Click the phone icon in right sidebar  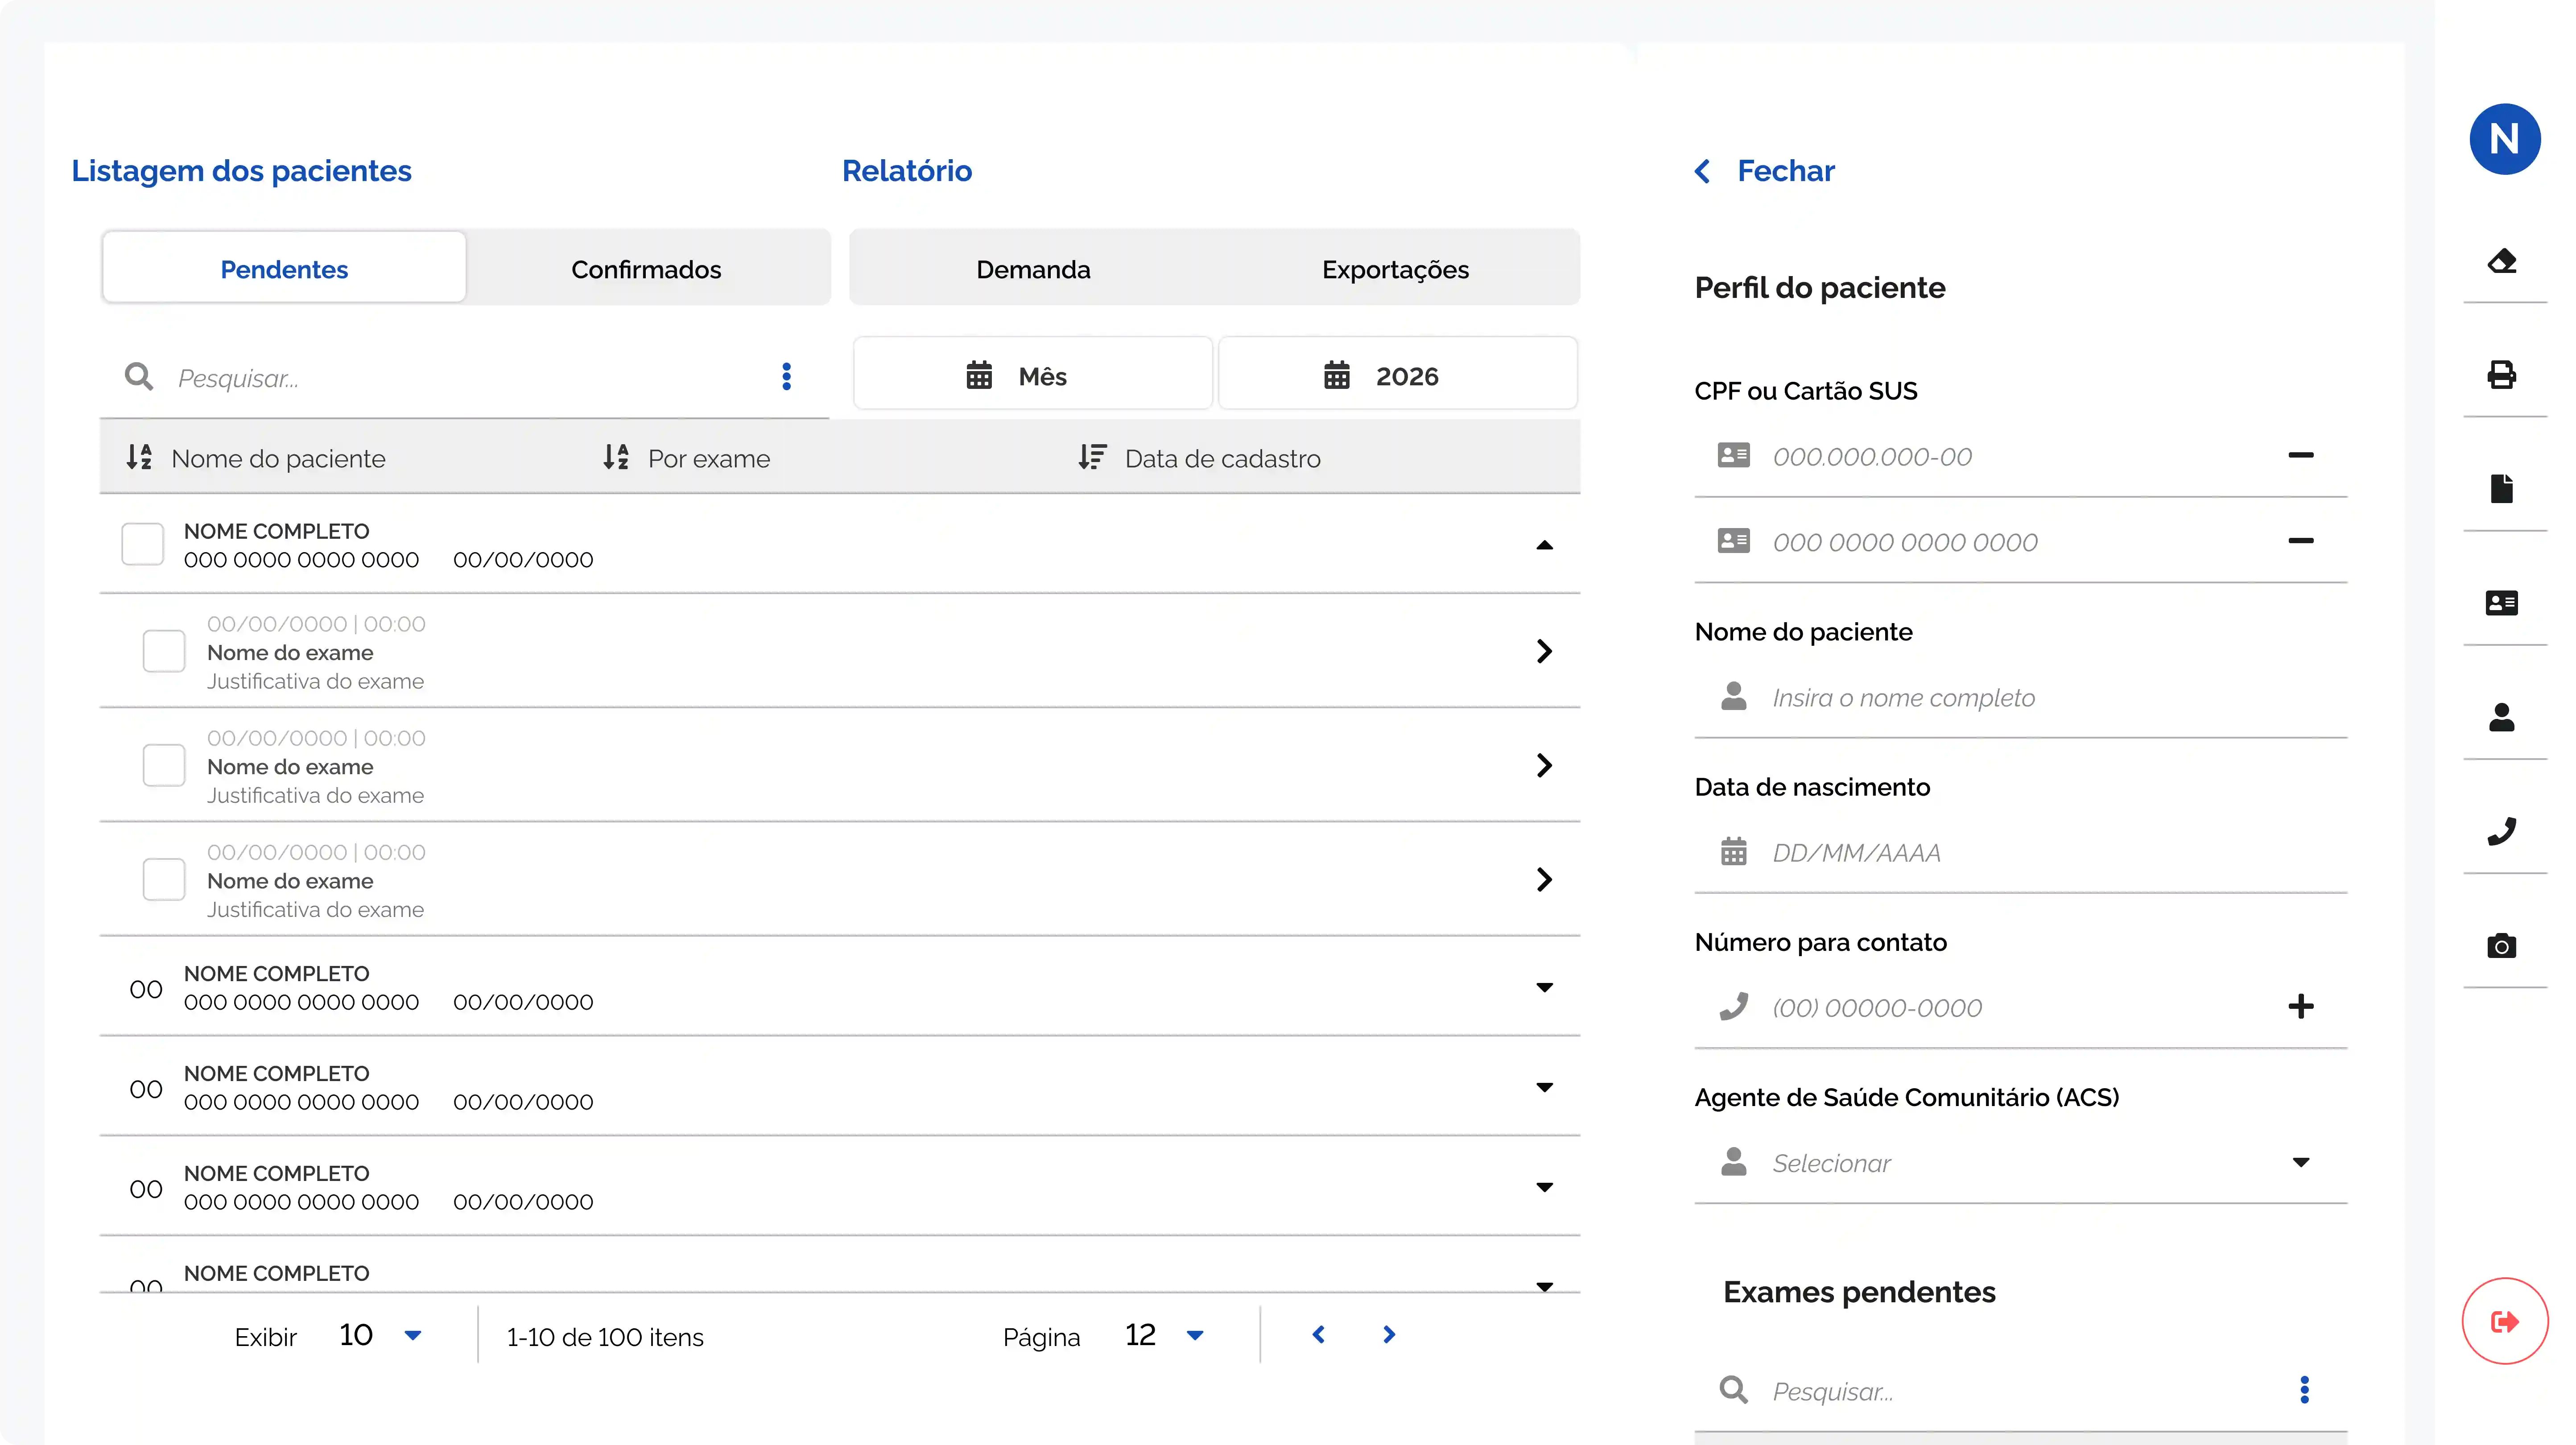coord(2502,831)
